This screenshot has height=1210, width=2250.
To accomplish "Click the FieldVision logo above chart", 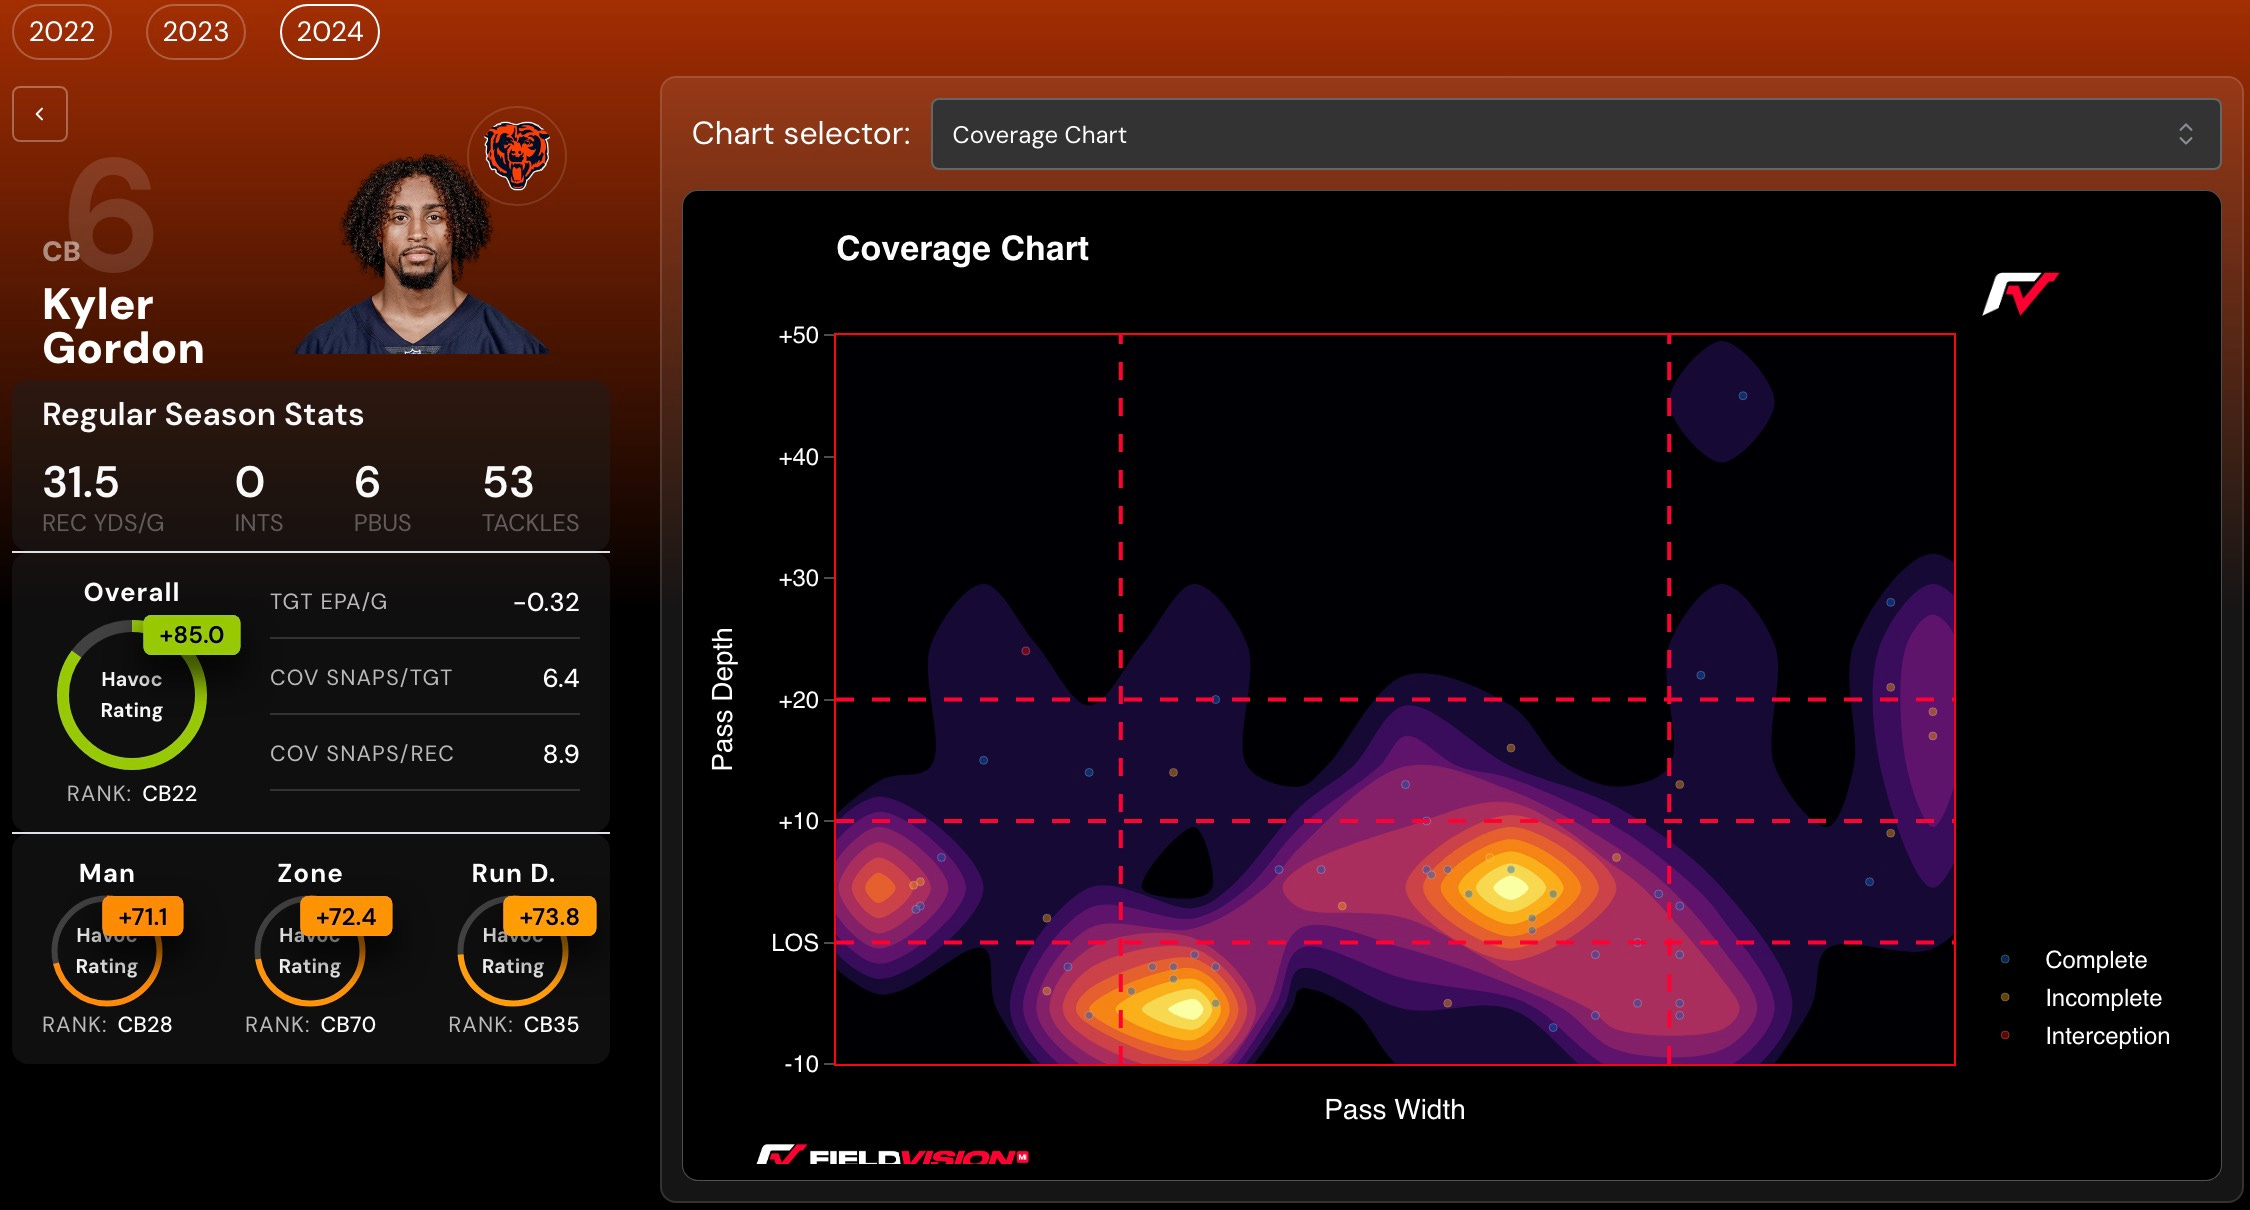I will click(2019, 294).
